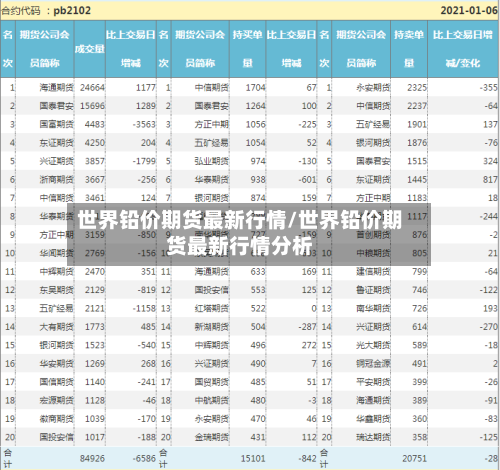
Task: Click the 弘业期货 company cell
Action: [x=212, y=161]
